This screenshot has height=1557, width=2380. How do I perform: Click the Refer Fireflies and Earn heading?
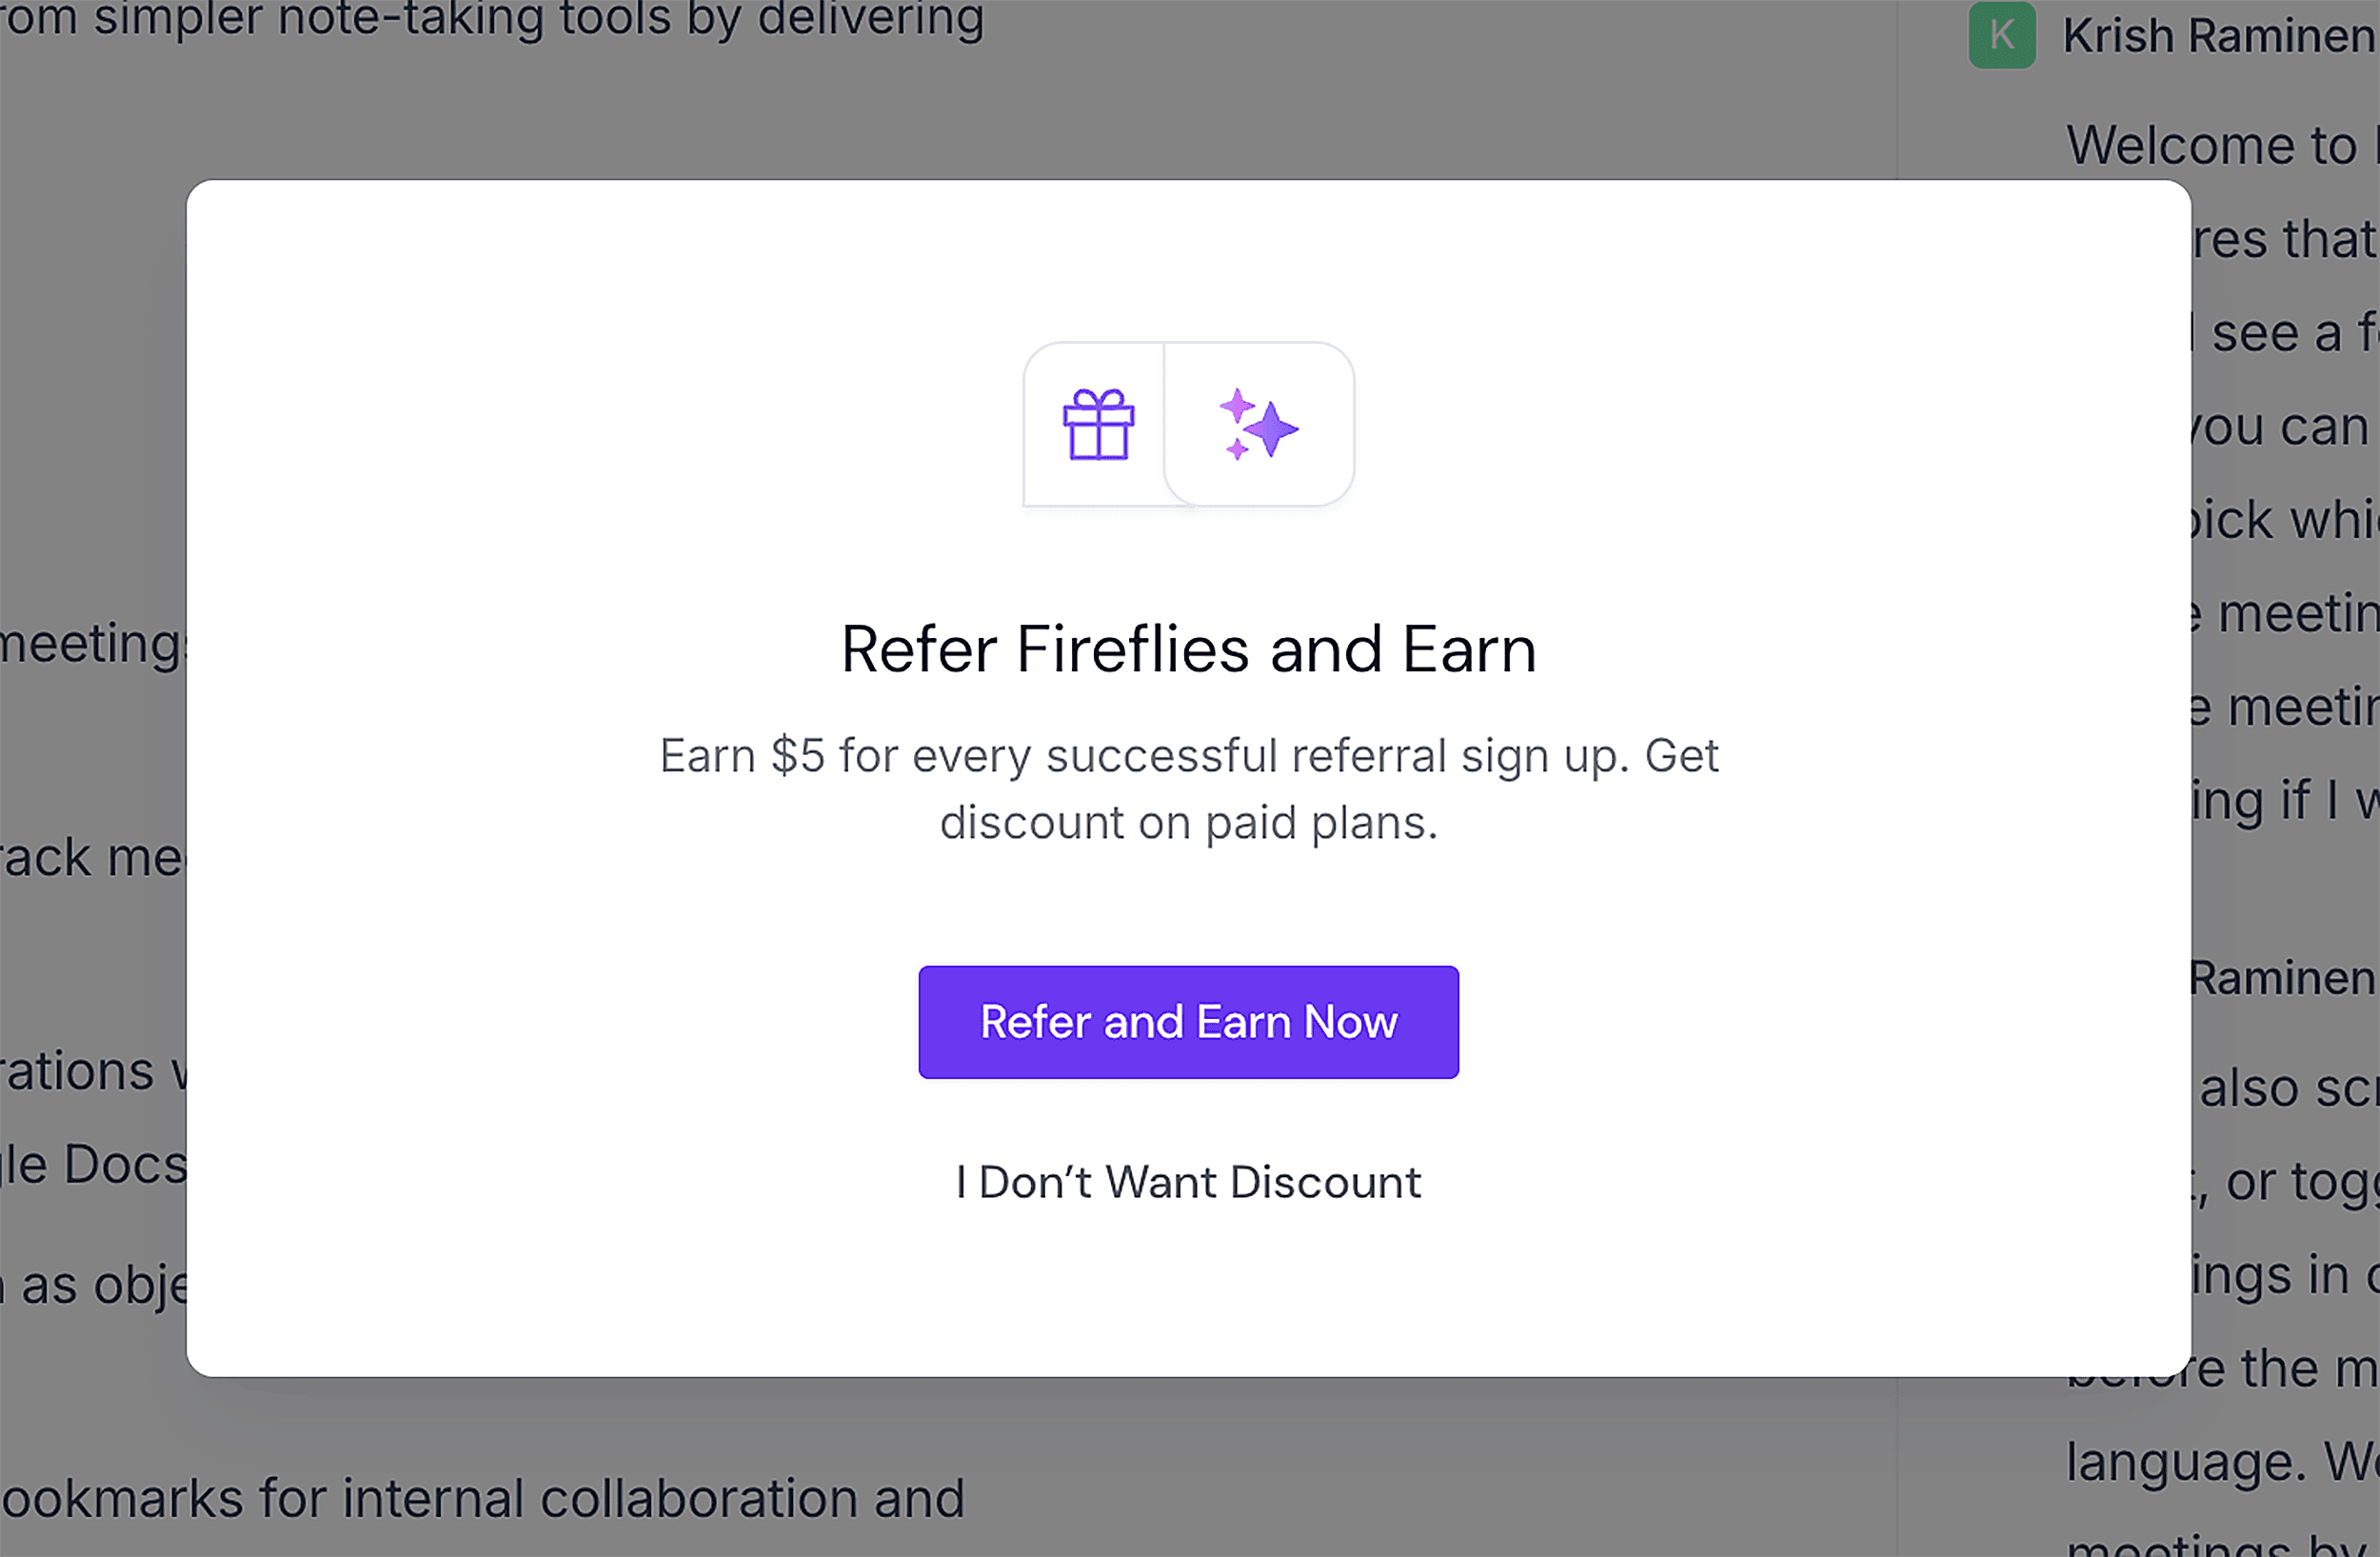[x=1188, y=650]
